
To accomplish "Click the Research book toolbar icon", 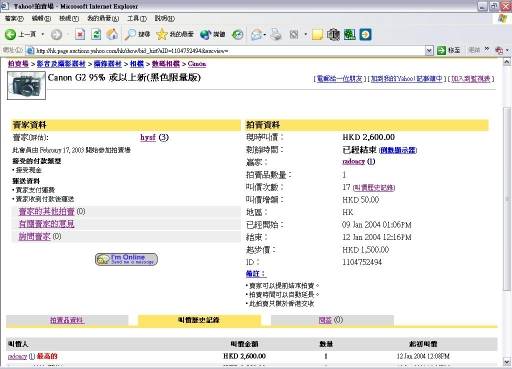I will (x=333, y=34).
